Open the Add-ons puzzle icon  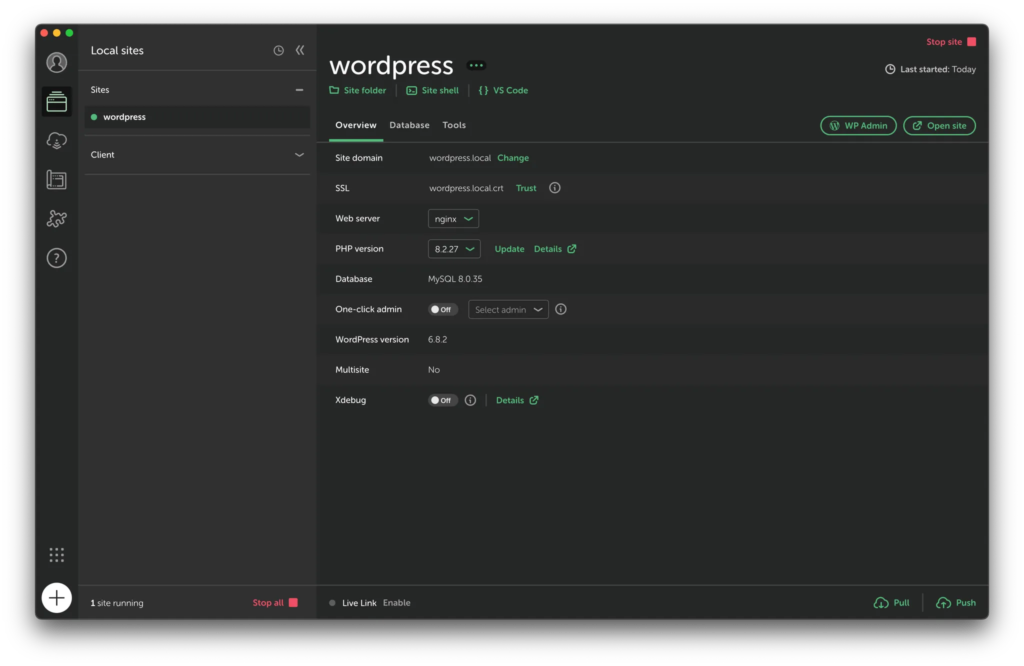[x=57, y=219]
